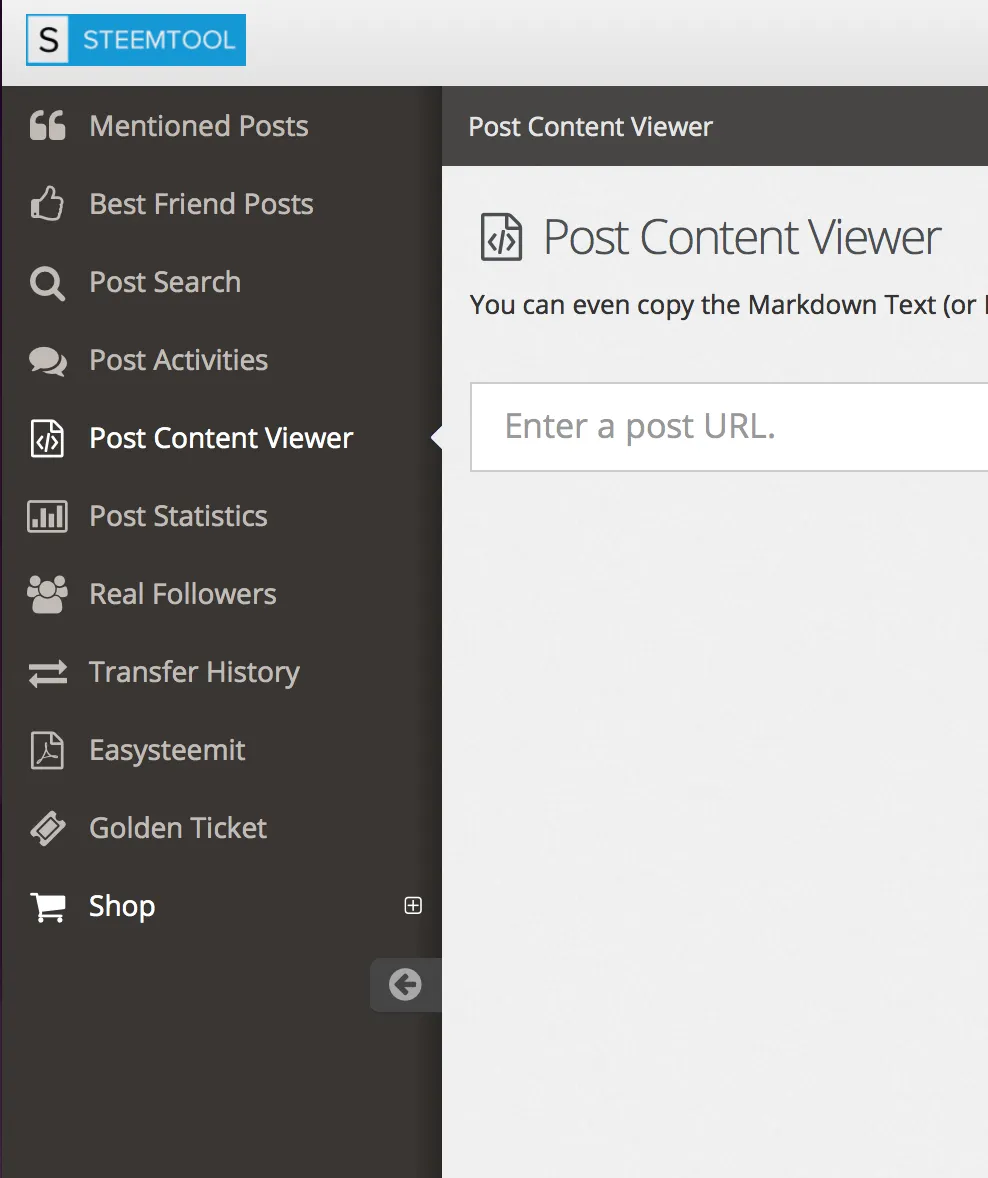This screenshot has width=988, height=1178.
Task: Click the bar chart icon for Post Statistics
Action: pyautogui.click(x=47, y=517)
